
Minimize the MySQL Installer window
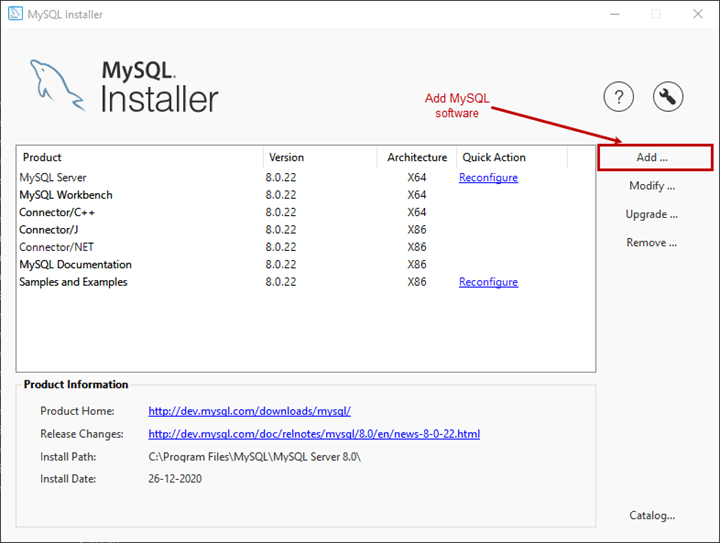coord(614,14)
